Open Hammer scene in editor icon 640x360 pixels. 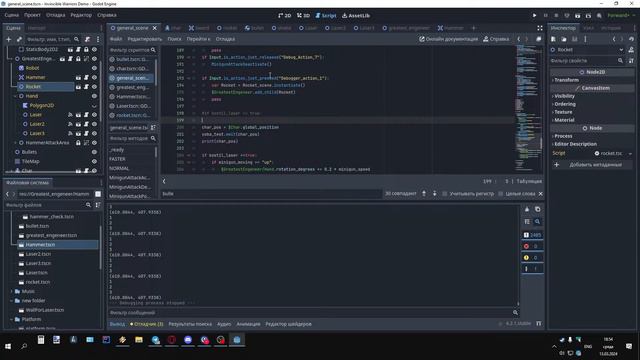[x=78, y=77]
